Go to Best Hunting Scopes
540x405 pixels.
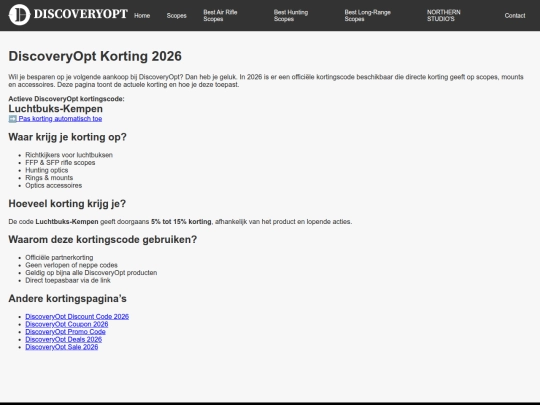(x=291, y=15)
